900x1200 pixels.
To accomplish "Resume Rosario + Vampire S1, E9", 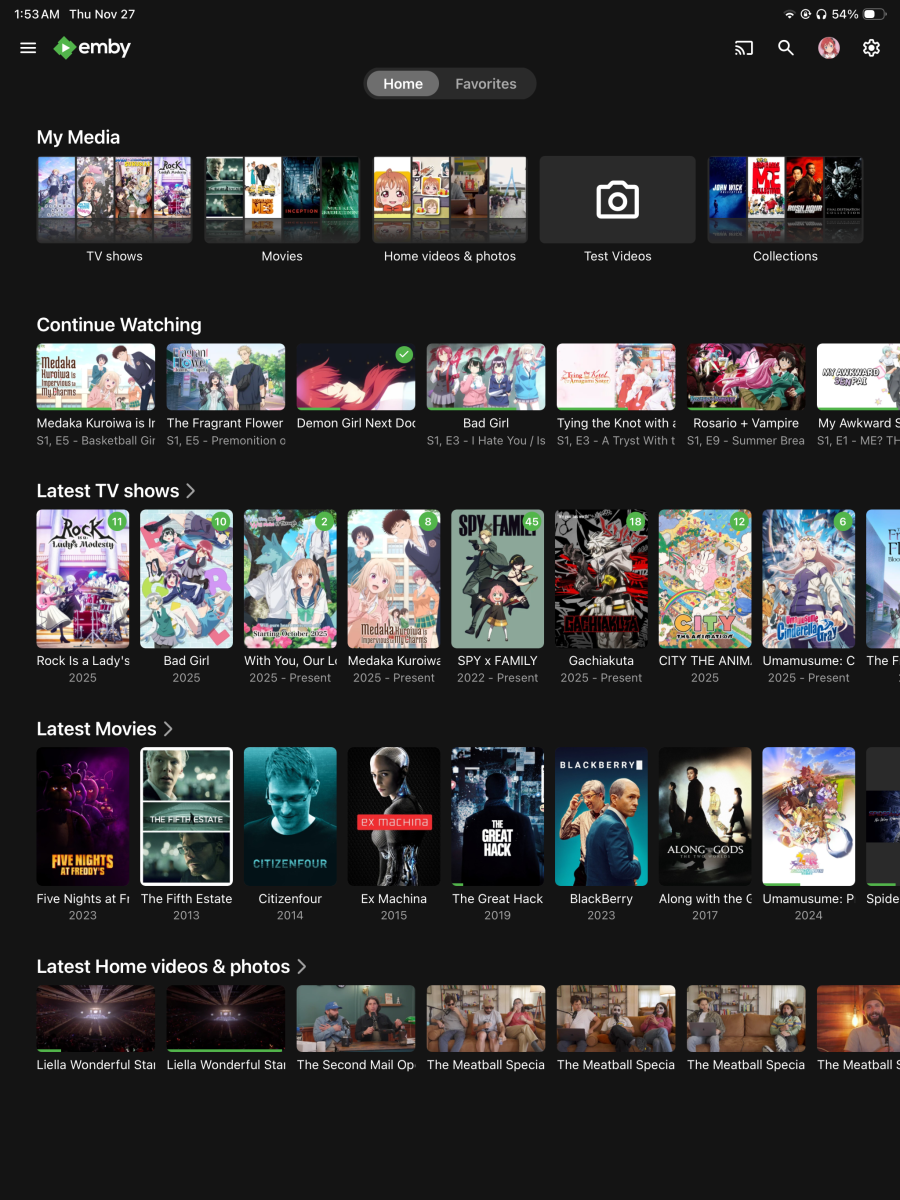I will [746, 377].
